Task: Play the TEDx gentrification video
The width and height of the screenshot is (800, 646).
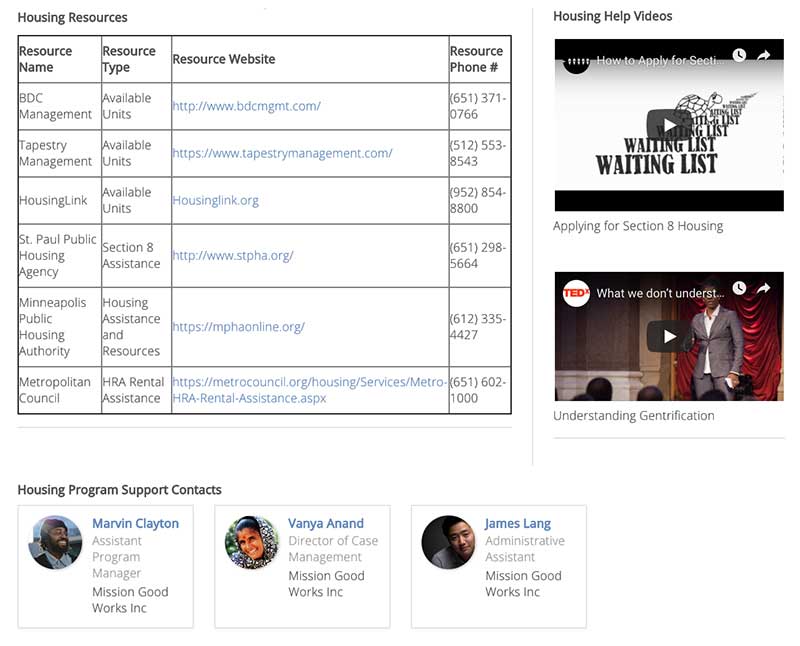Action: [669, 336]
